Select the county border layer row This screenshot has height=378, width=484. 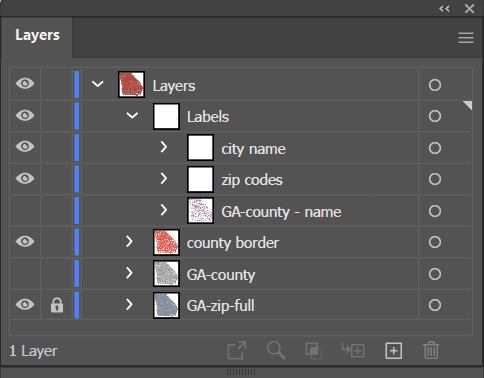241,242
